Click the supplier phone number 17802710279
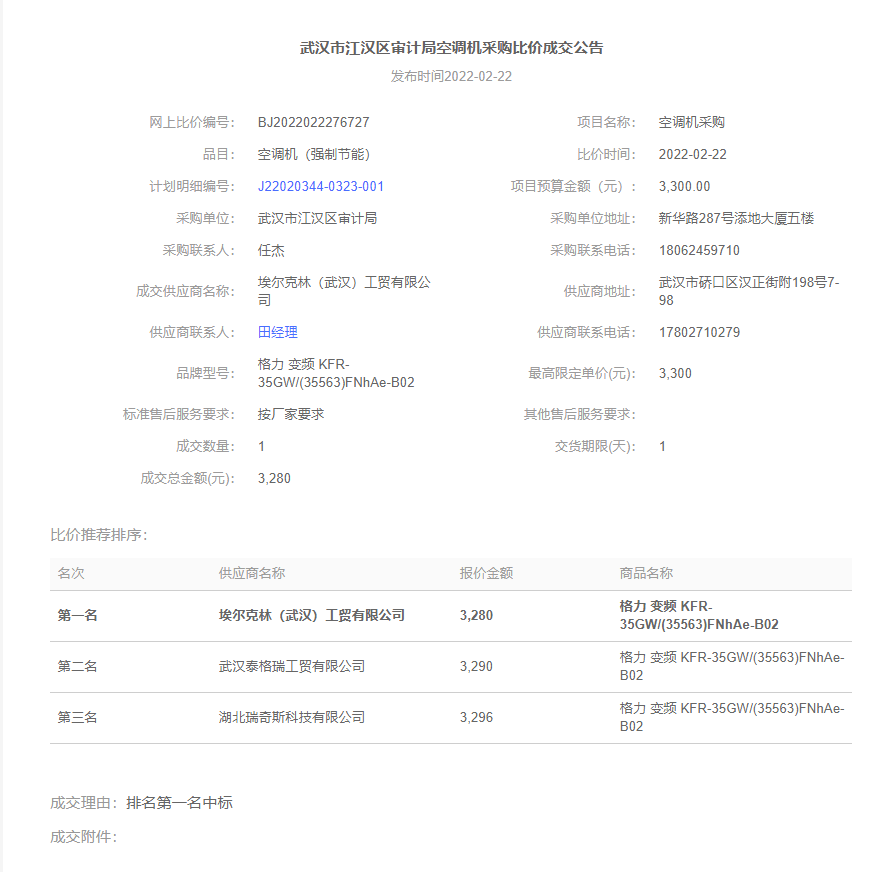Viewport: 881px width, 872px height. pos(699,332)
